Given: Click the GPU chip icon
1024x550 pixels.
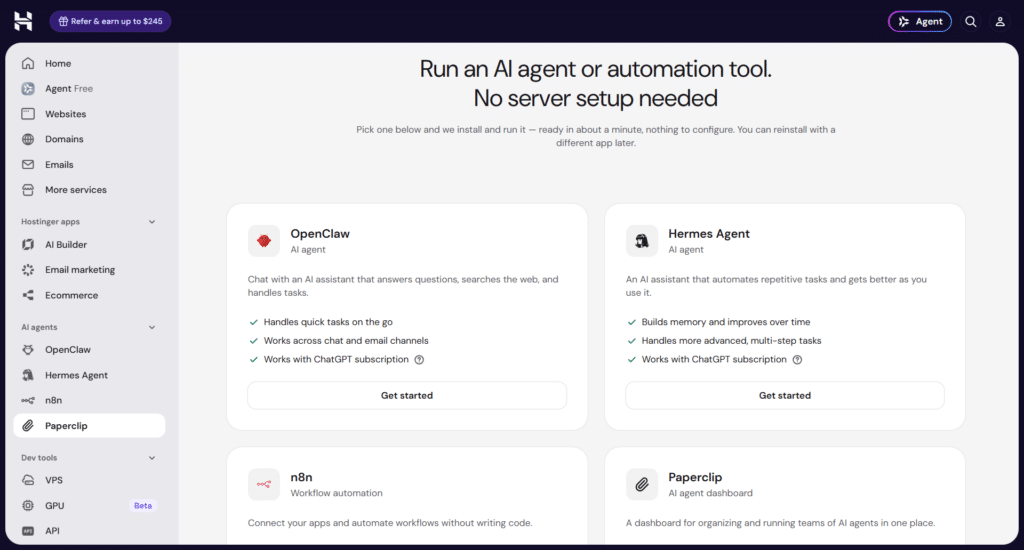Looking at the screenshot, I should [x=28, y=506].
